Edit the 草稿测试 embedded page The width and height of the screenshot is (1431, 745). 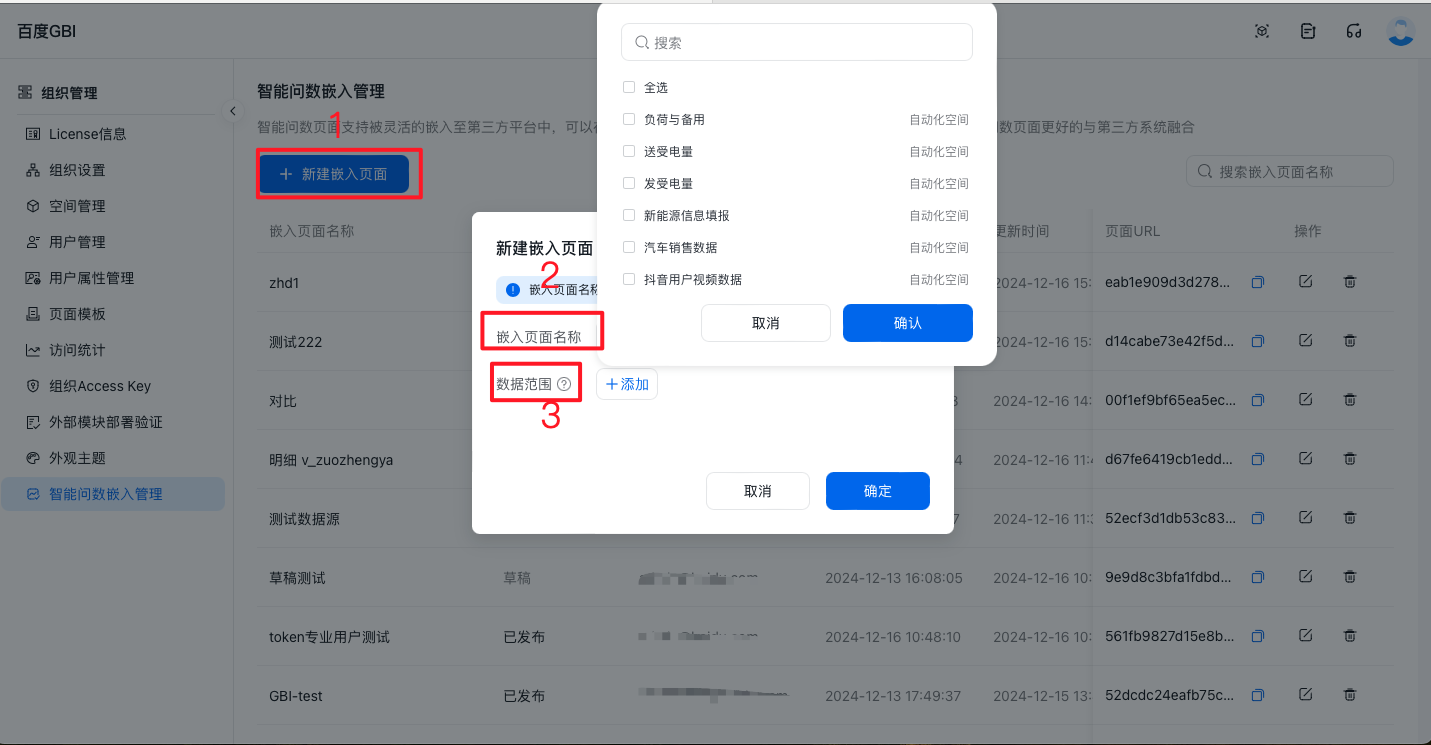pos(1305,577)
